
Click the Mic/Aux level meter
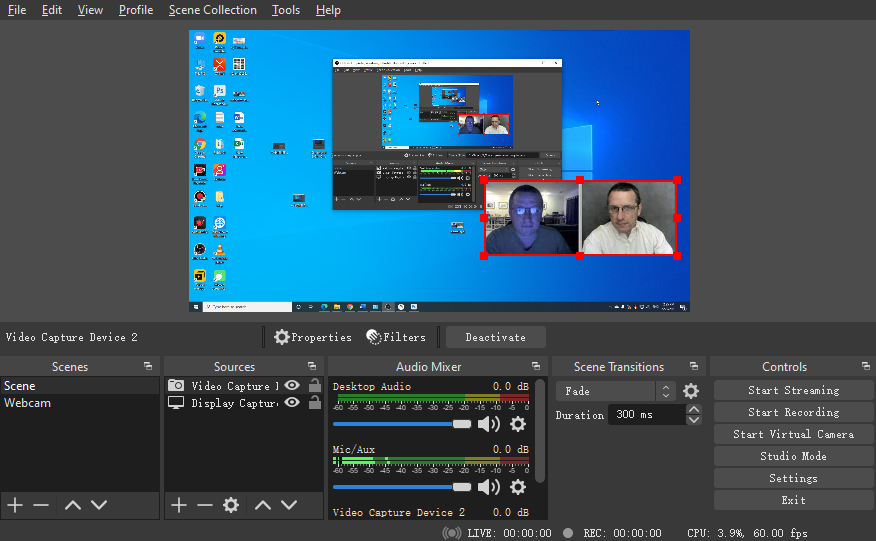431,461
